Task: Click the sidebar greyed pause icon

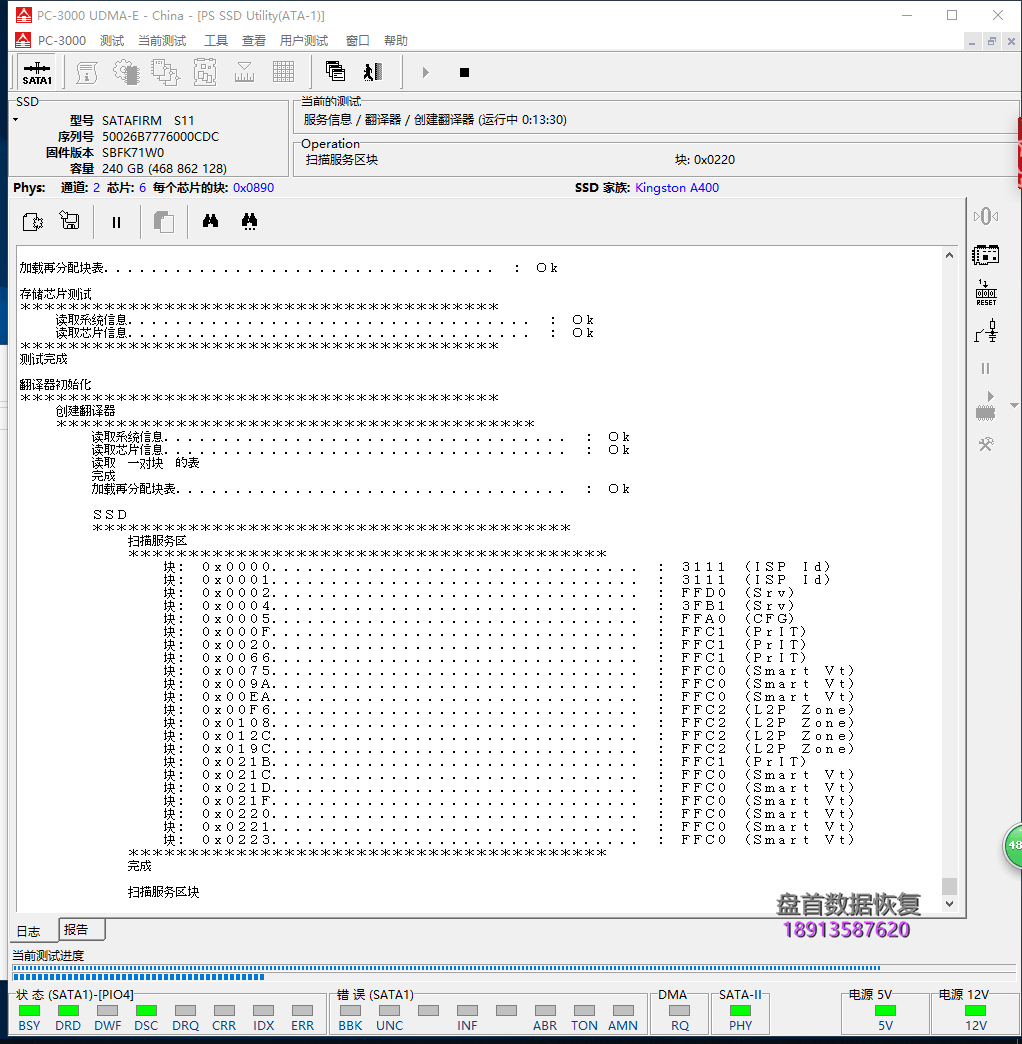Action: coord(985,368)
